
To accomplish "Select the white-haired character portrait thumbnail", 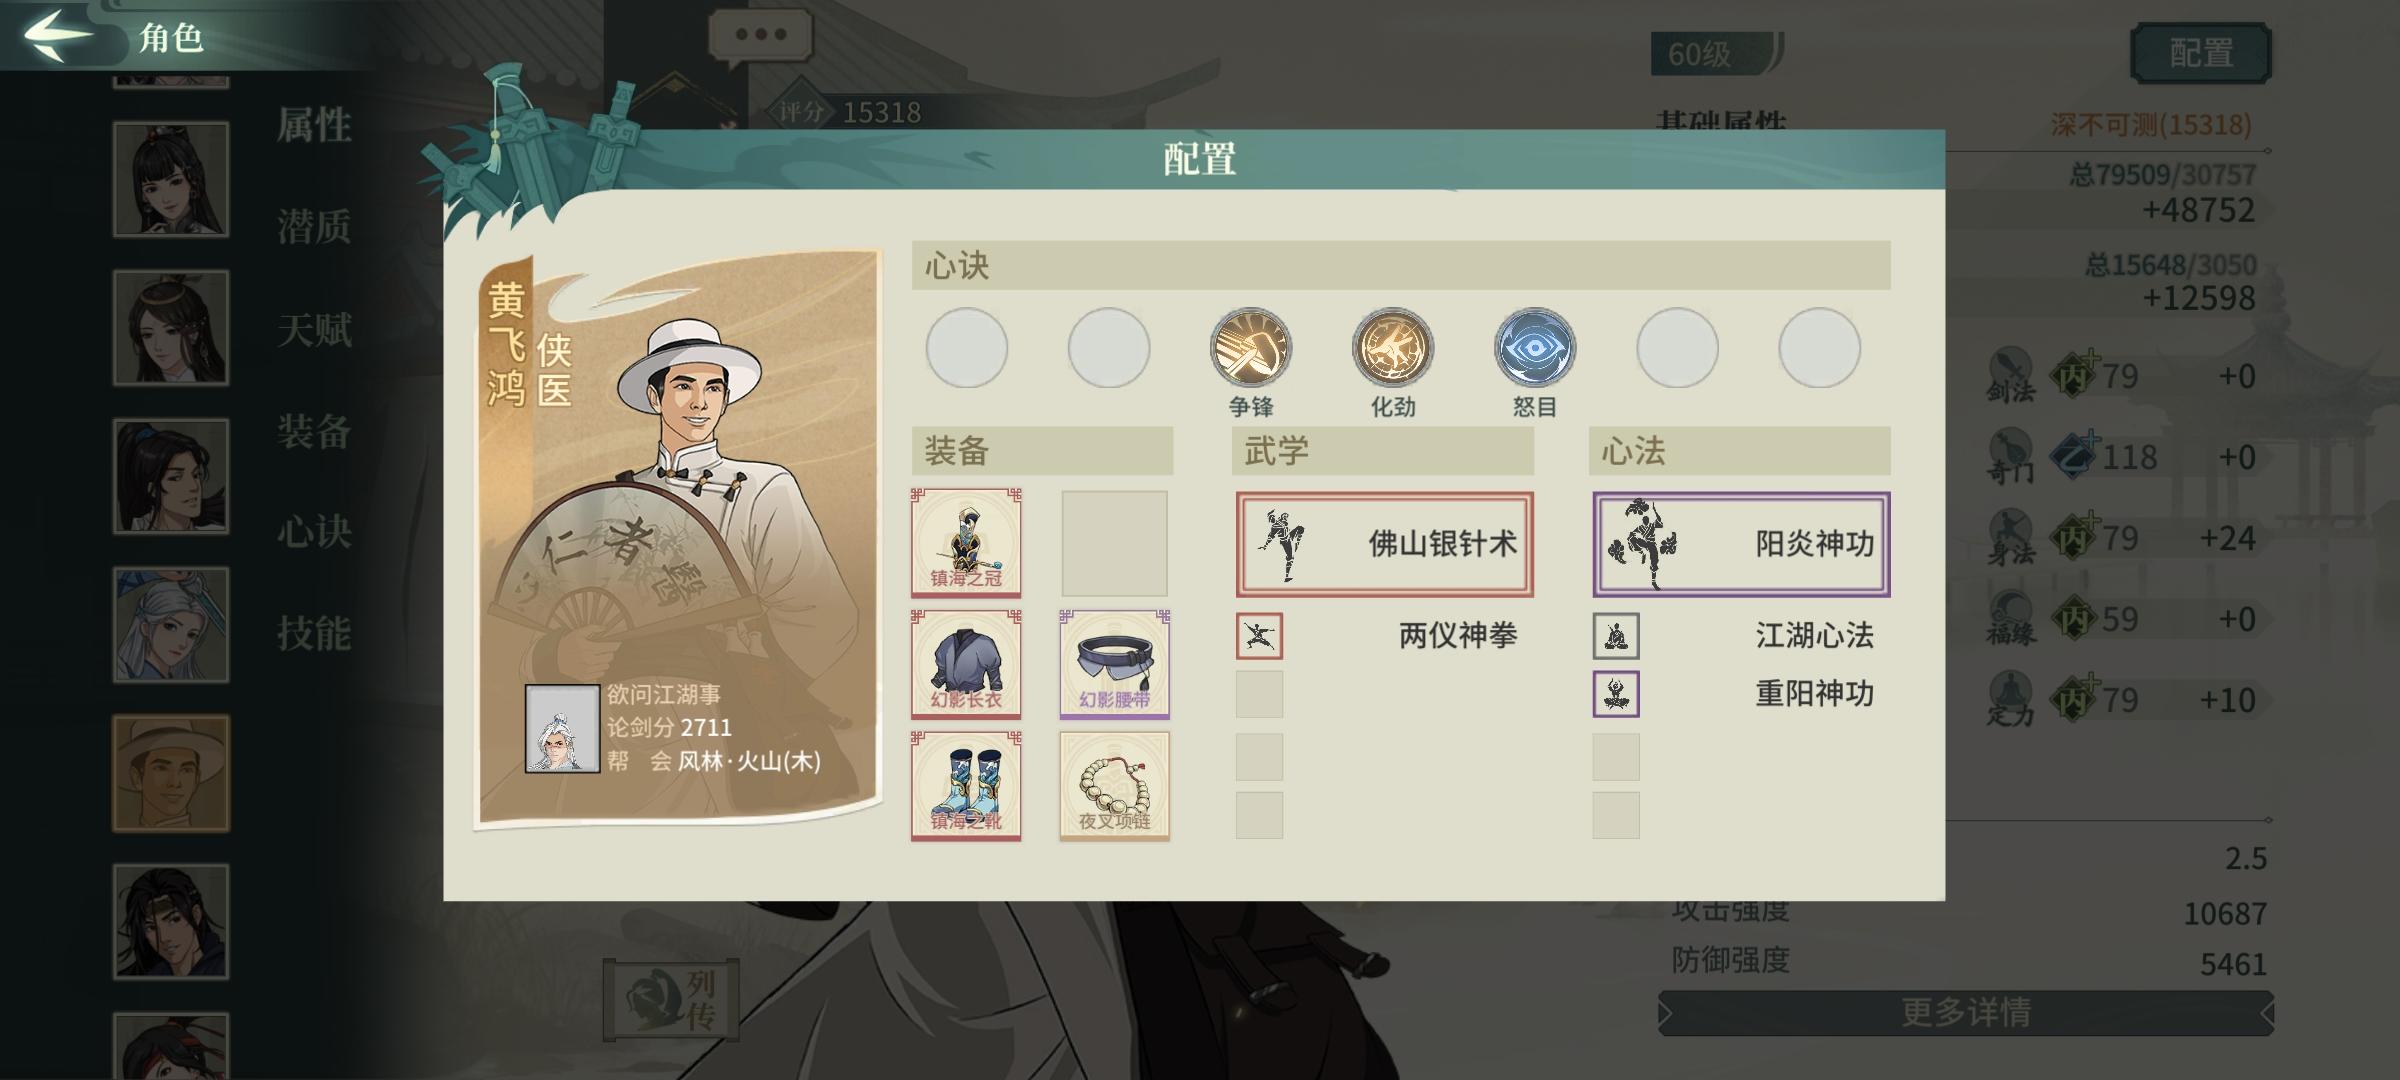I will click(x=171, y=625).
